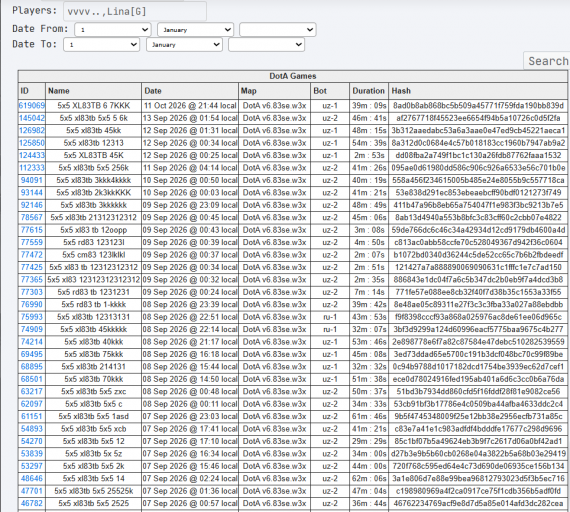The image size is (570, 512).
Task: Open the Date To day dropdown
Action: pyautogui.click(x=101, y=45)
